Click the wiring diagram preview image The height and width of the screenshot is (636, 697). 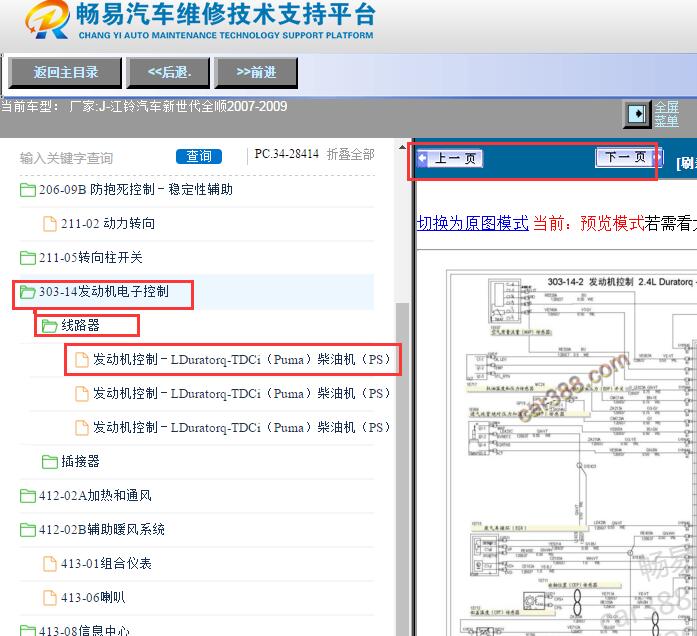(573, 452)
